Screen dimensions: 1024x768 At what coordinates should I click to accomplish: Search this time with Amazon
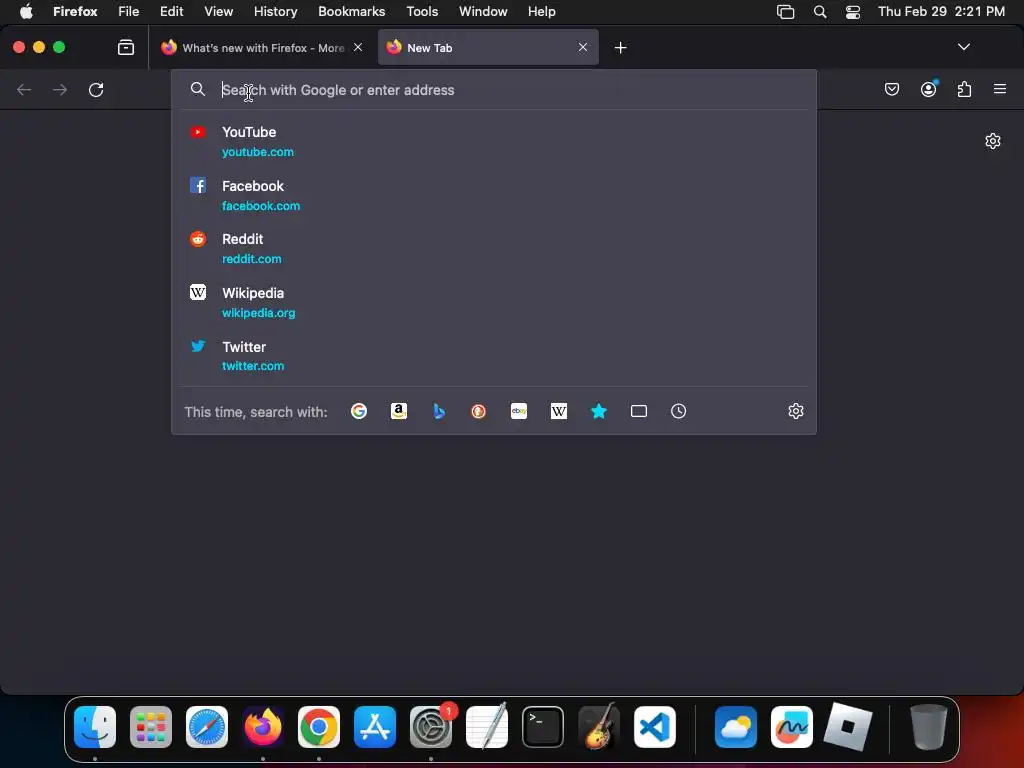pos(398,411)
